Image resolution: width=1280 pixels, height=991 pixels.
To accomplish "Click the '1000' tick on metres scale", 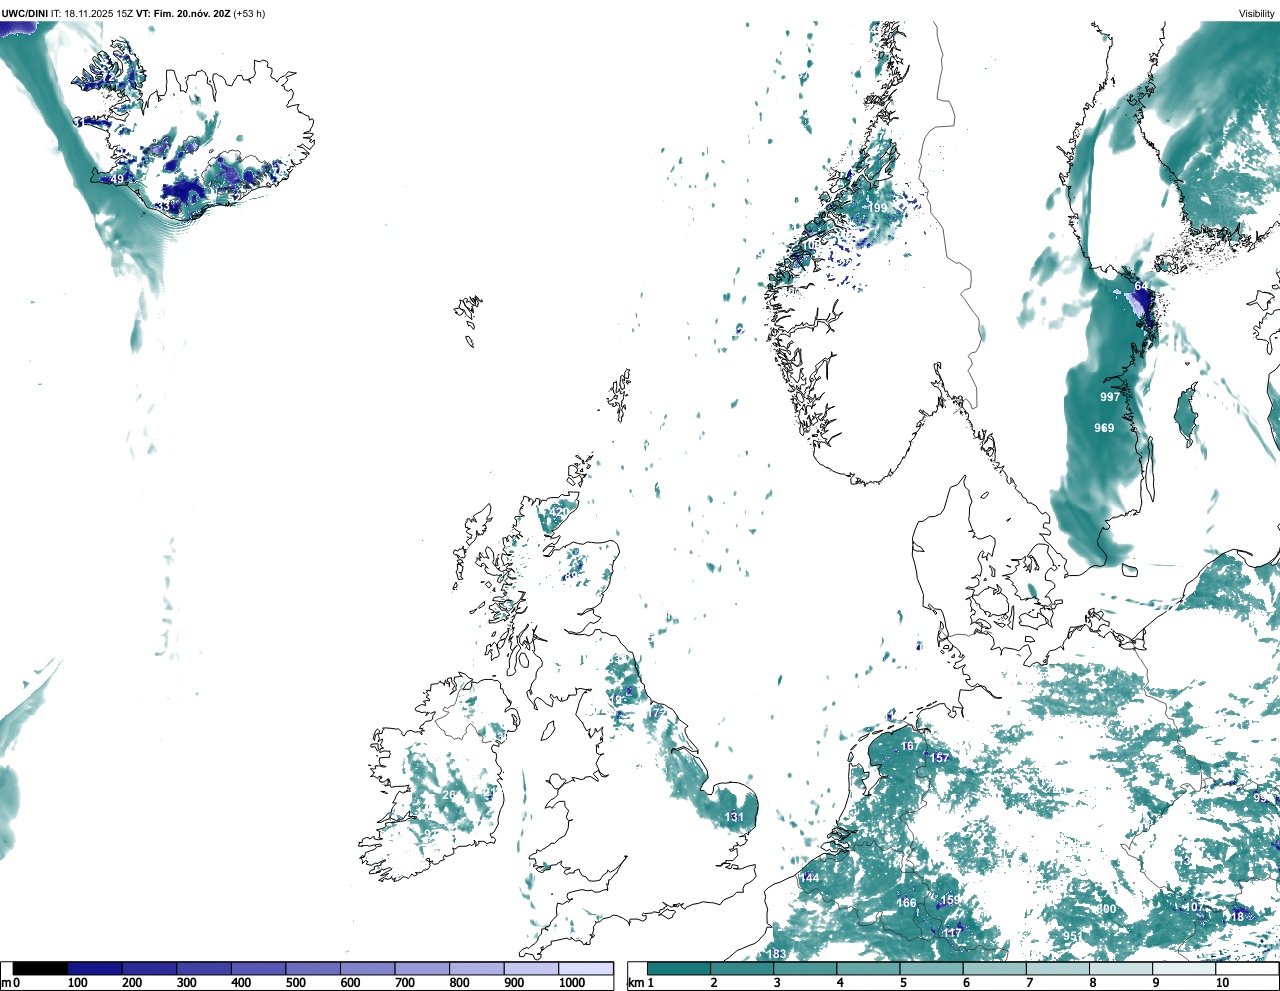I will (572, 983).
